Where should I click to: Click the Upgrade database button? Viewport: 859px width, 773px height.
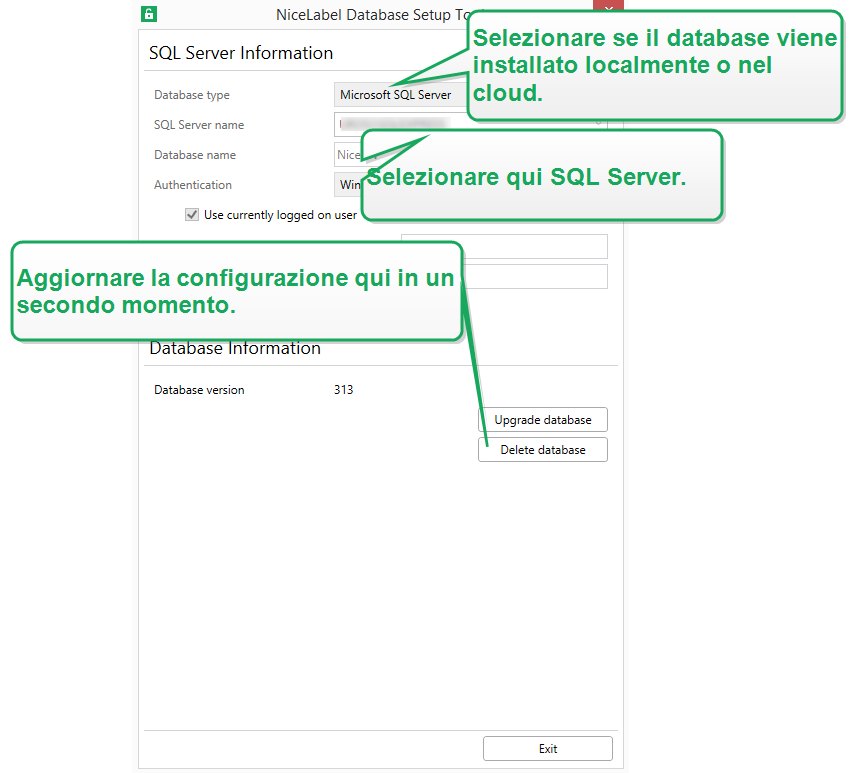point(543,420)
